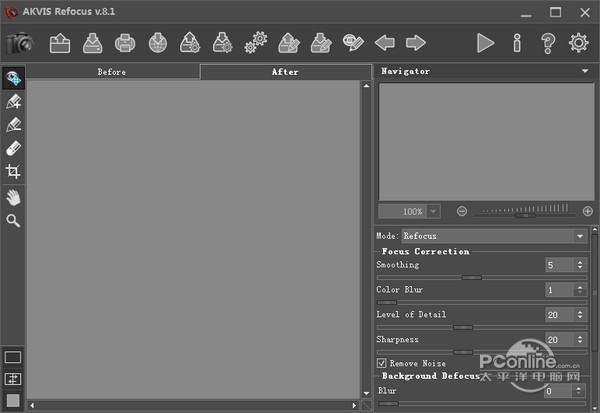Select the preview window eye tool
This screenshot has height=413, width=600.
tap(13, 78)
